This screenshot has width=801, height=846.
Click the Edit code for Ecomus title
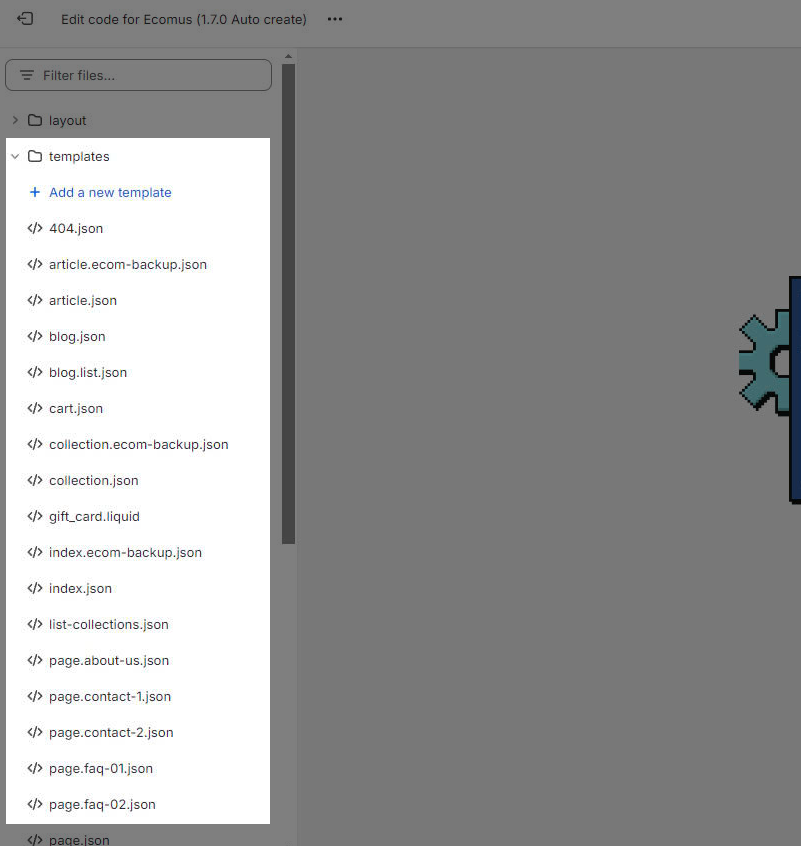tap(183, 19)
